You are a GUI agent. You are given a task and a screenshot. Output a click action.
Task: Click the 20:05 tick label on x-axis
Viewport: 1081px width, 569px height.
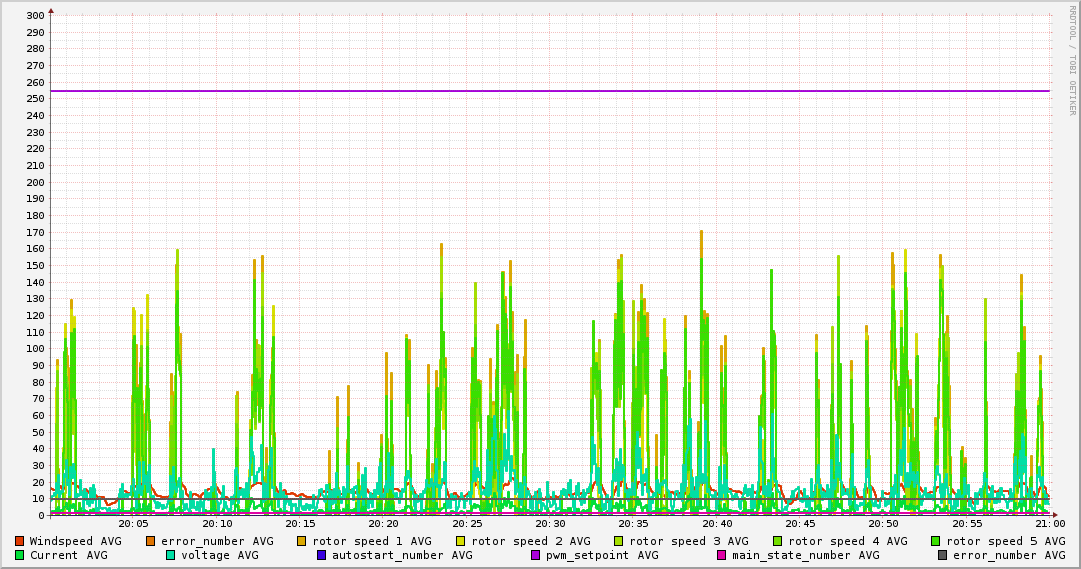133,523
